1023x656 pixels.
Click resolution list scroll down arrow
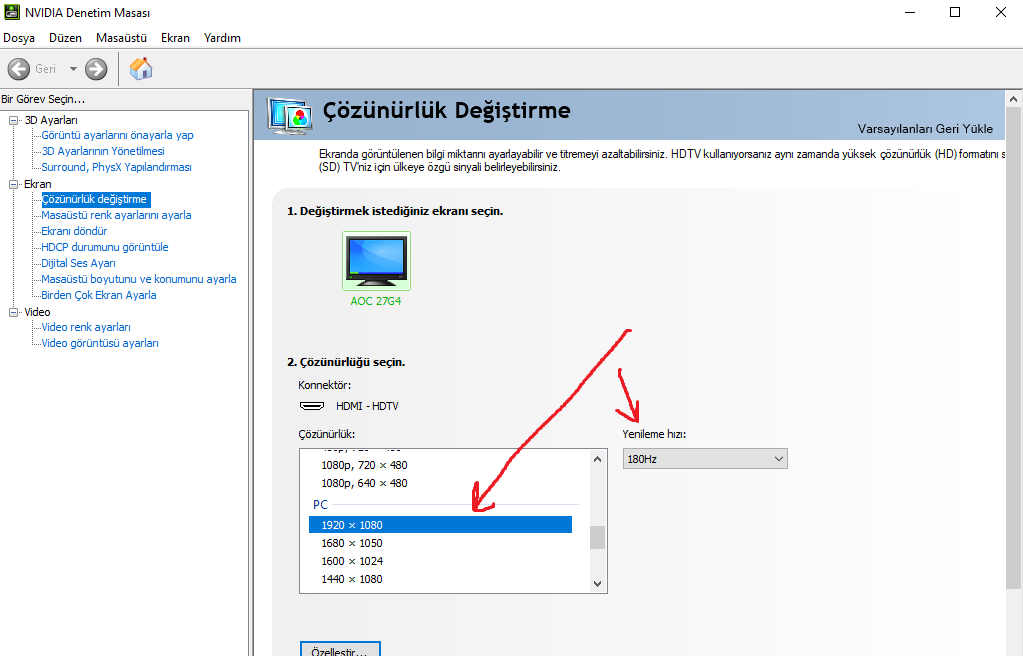[597, 584]
